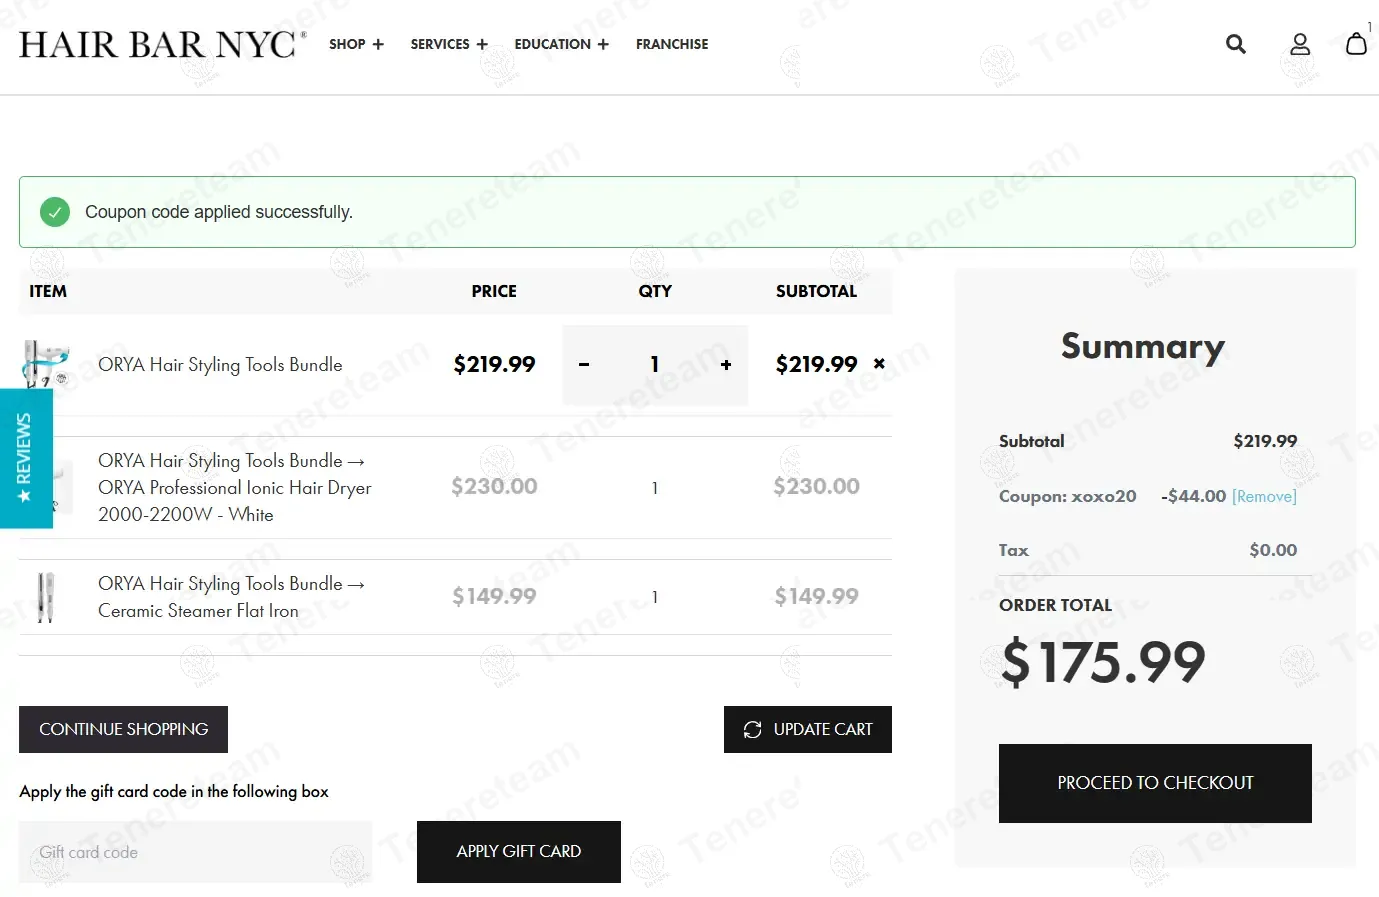Viewport: 1379px width, 897px height.
Task: Click the flat iron subtotal $149.99
Action: [x=817, y=597]
